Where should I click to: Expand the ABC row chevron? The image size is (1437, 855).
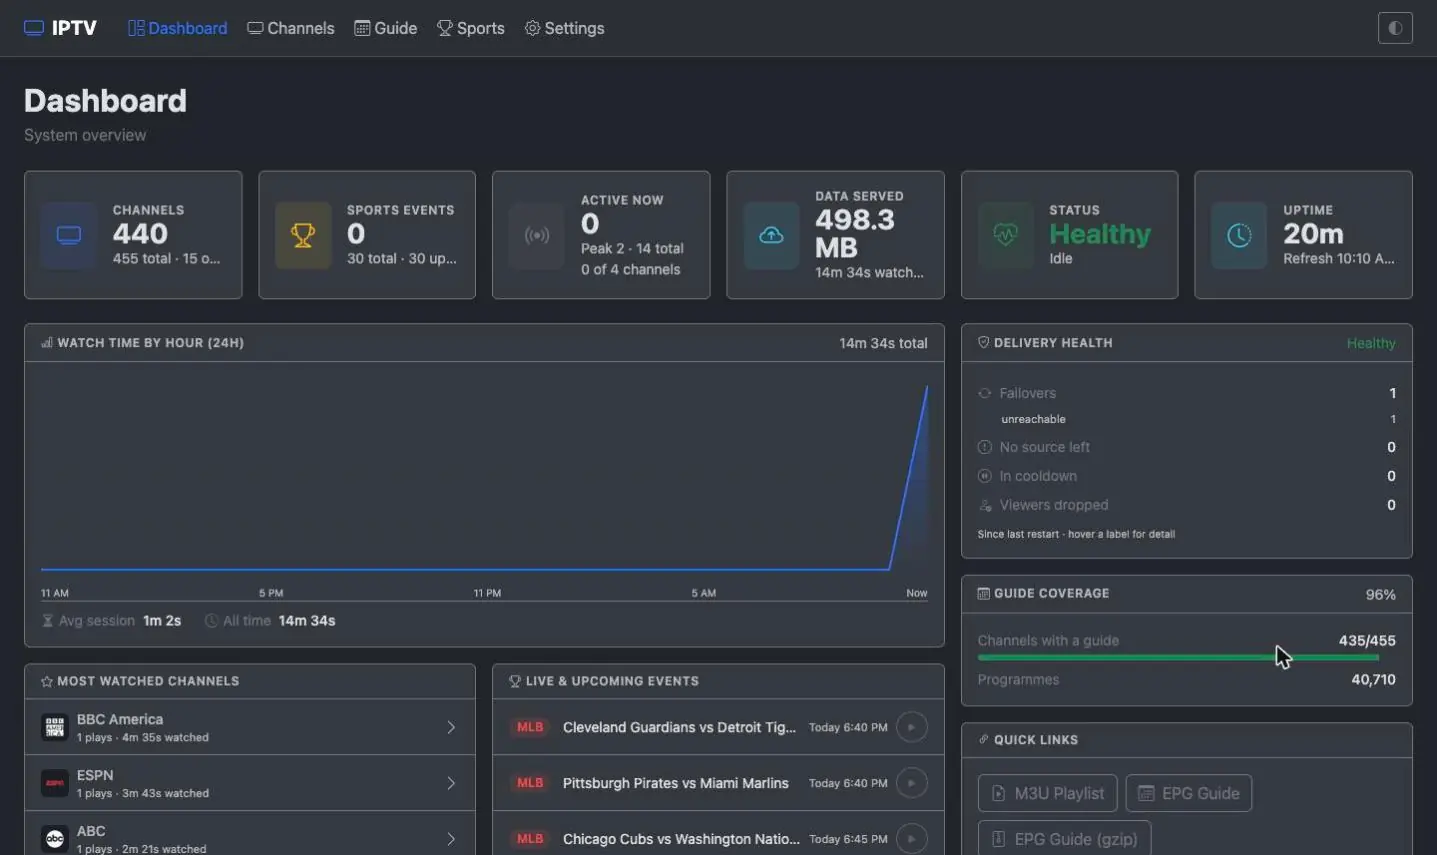click(x=451, y=839)
